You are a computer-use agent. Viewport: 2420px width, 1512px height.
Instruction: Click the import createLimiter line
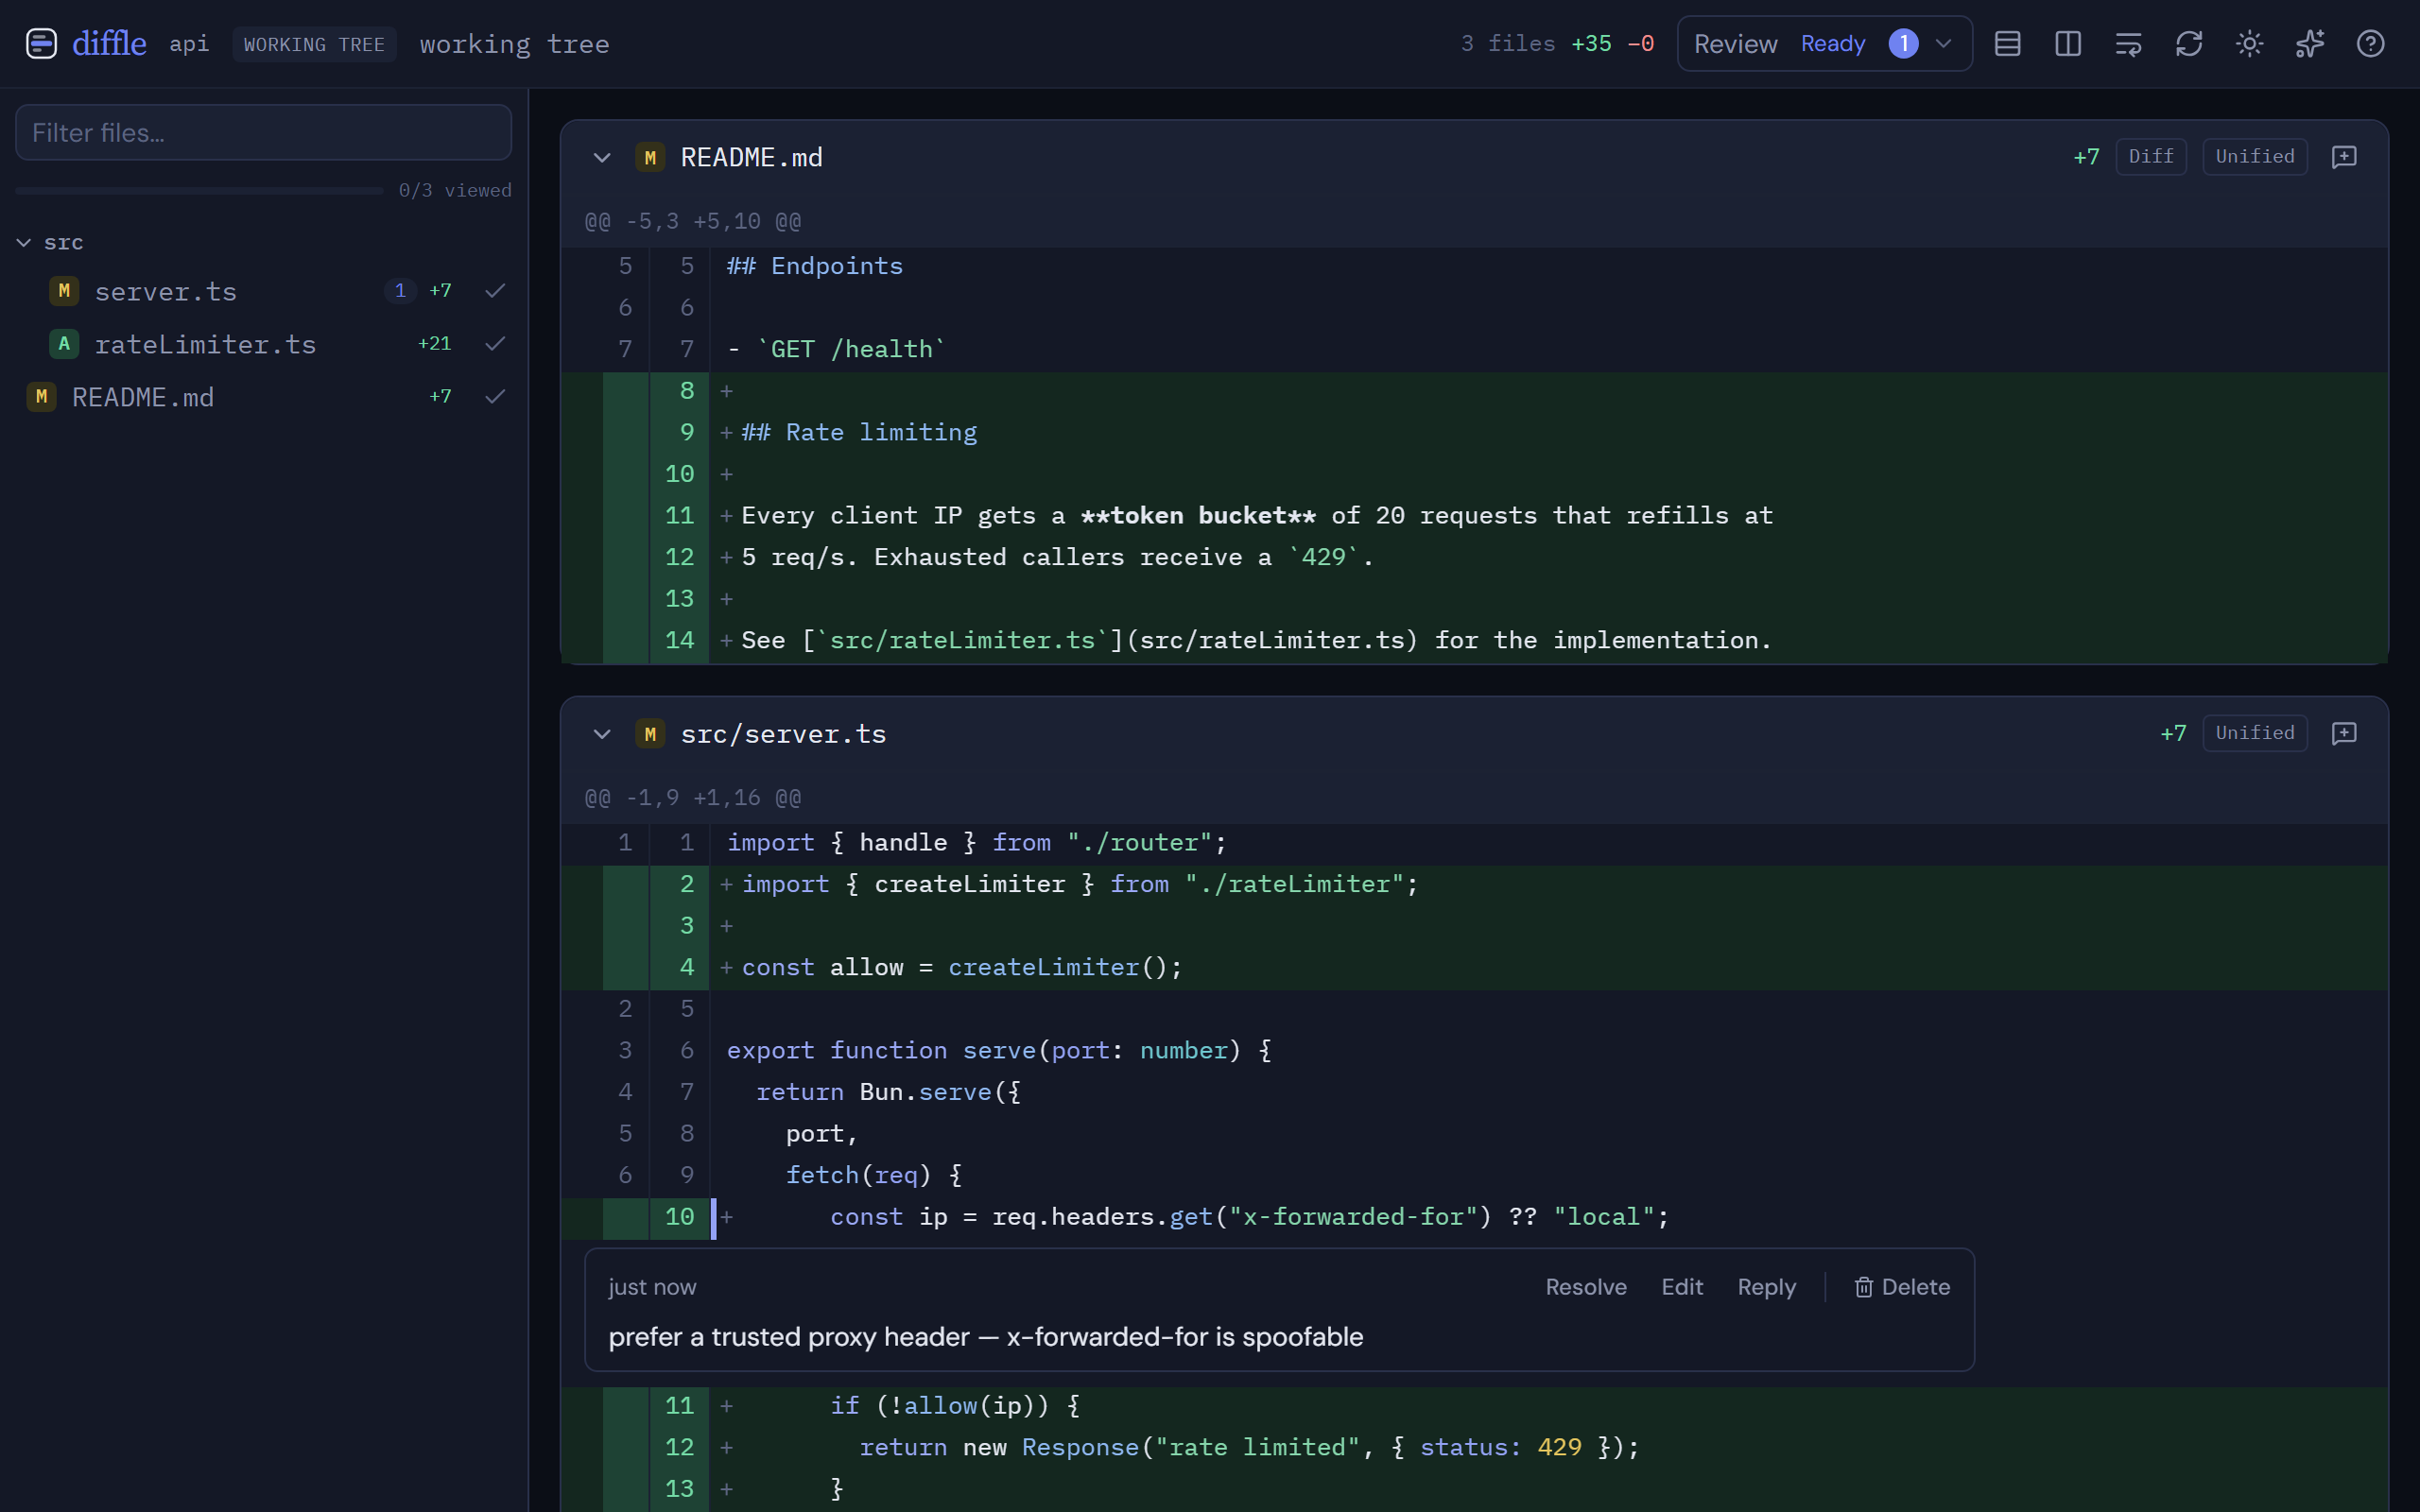(1079, 884)
